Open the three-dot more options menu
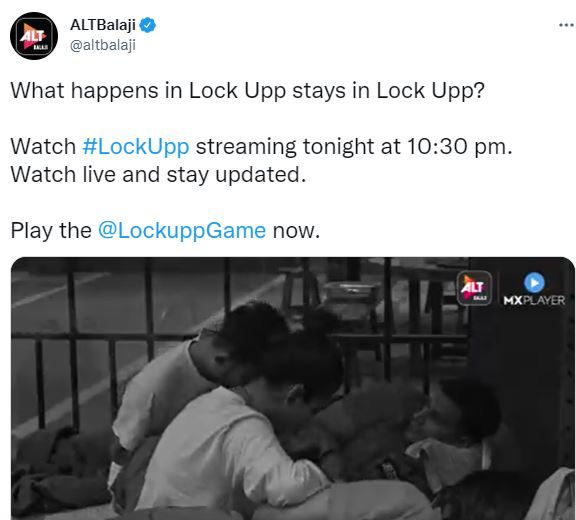Screen dimensions: 576x520 566,25
